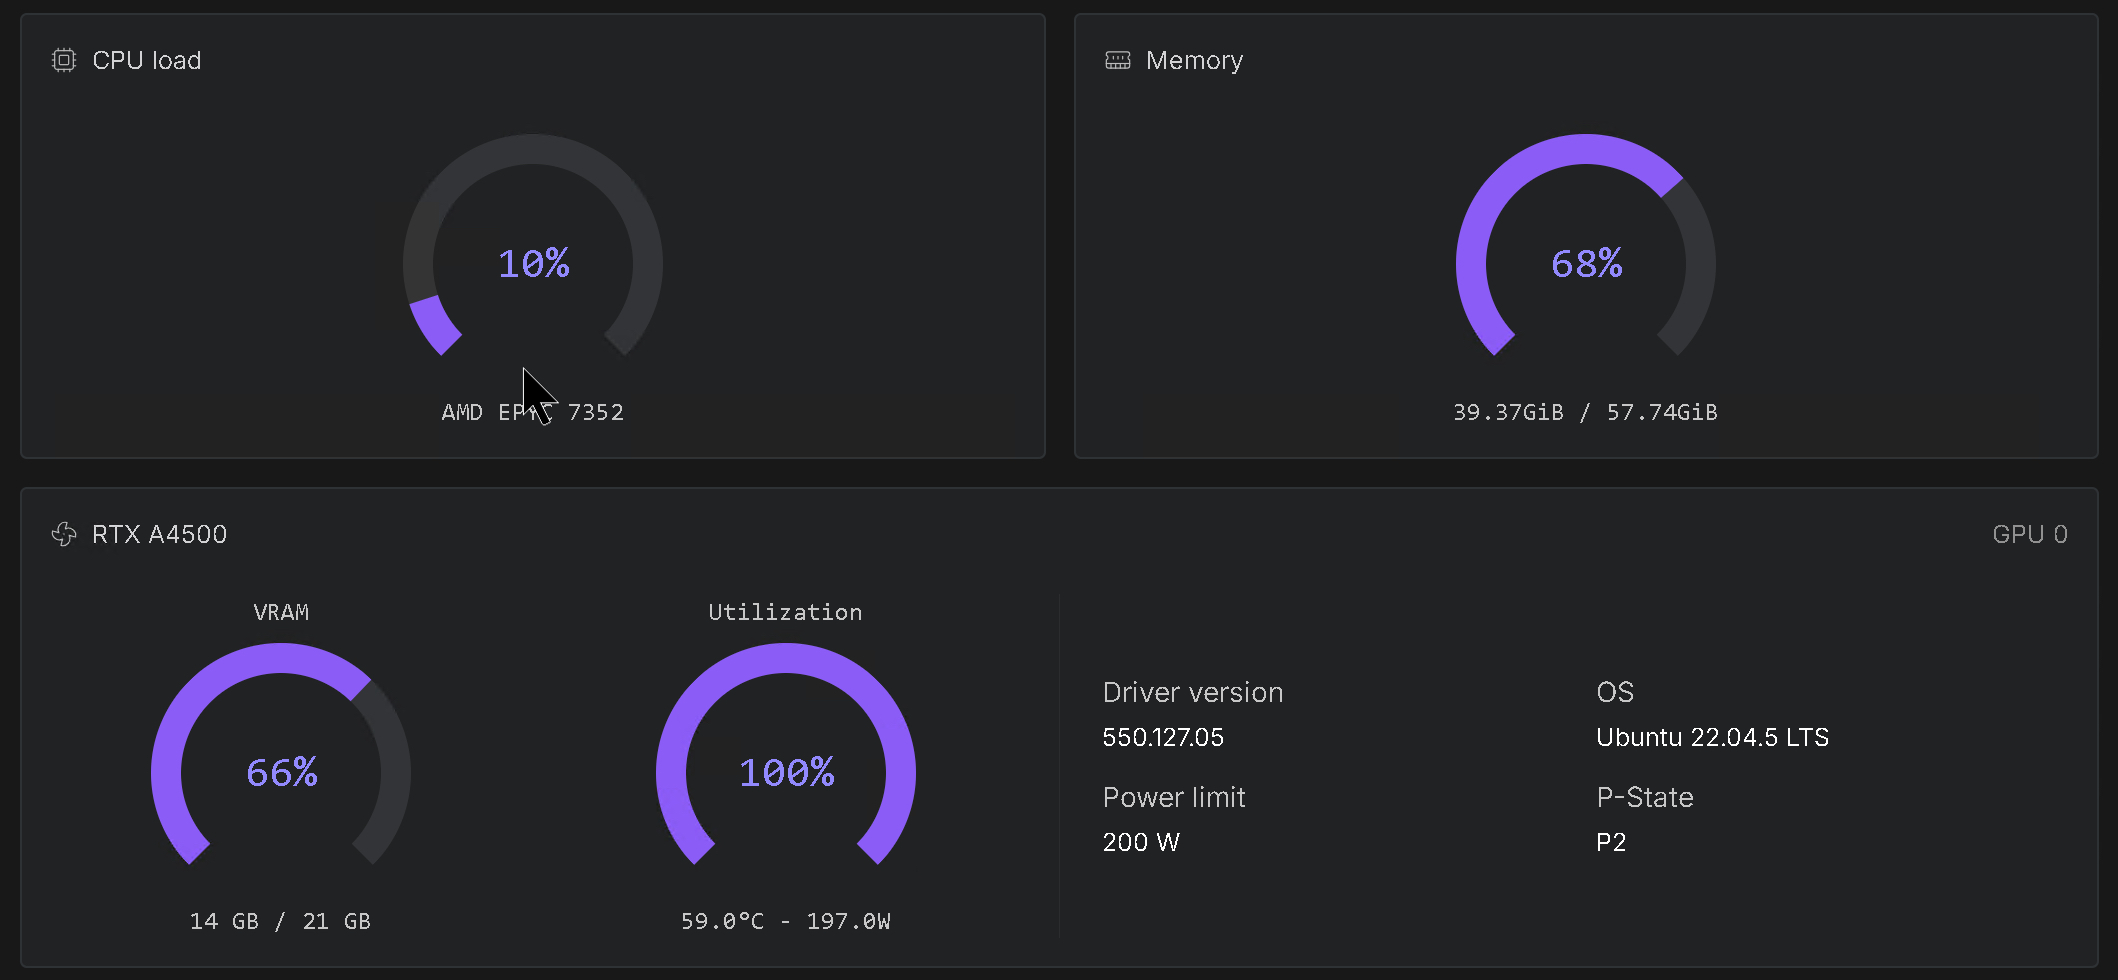This screenshot has width=2118, height=980.
Task: Click the GPU icon beside RTX A4500
Action: (x=64, y=534)
